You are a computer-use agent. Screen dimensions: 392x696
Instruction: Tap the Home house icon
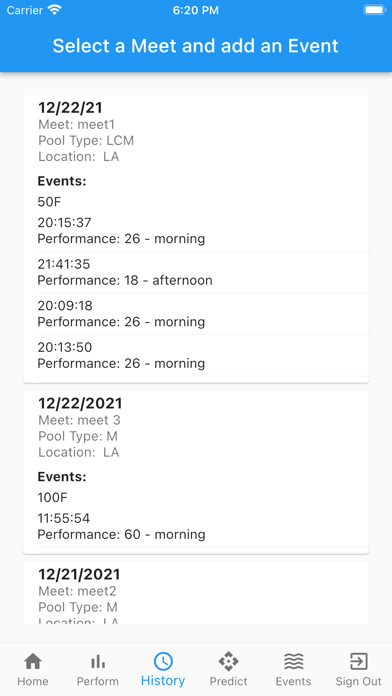click(33, 661)
